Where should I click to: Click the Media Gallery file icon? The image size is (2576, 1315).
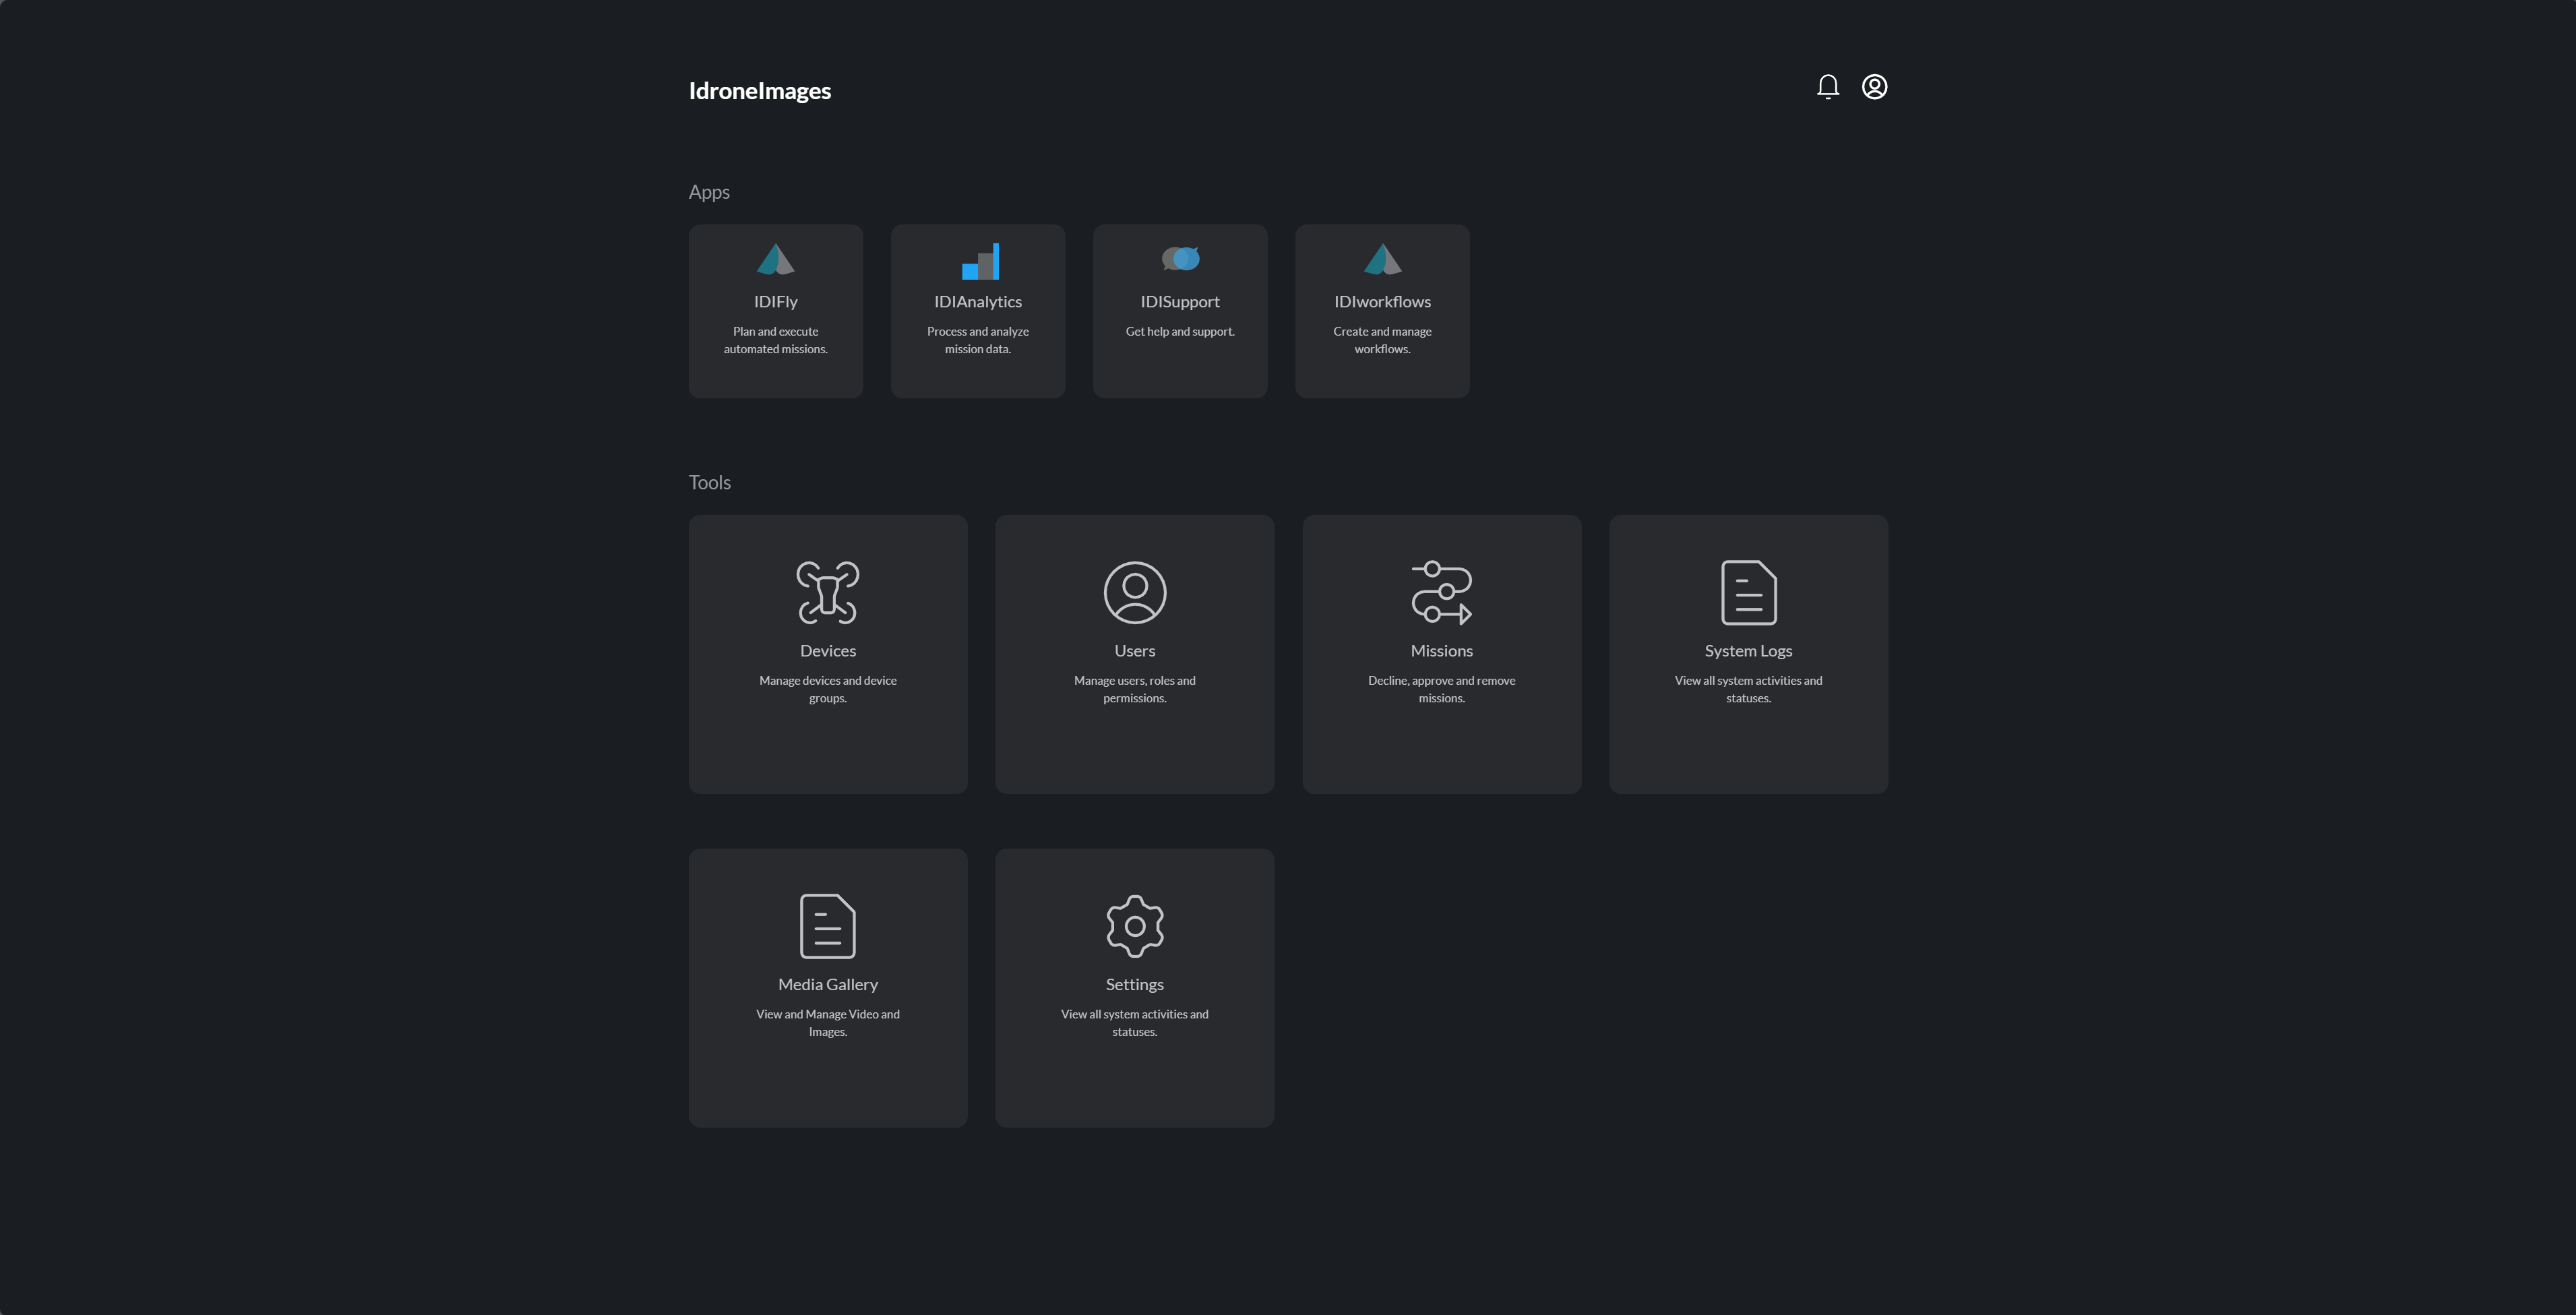tap(827, 926)
